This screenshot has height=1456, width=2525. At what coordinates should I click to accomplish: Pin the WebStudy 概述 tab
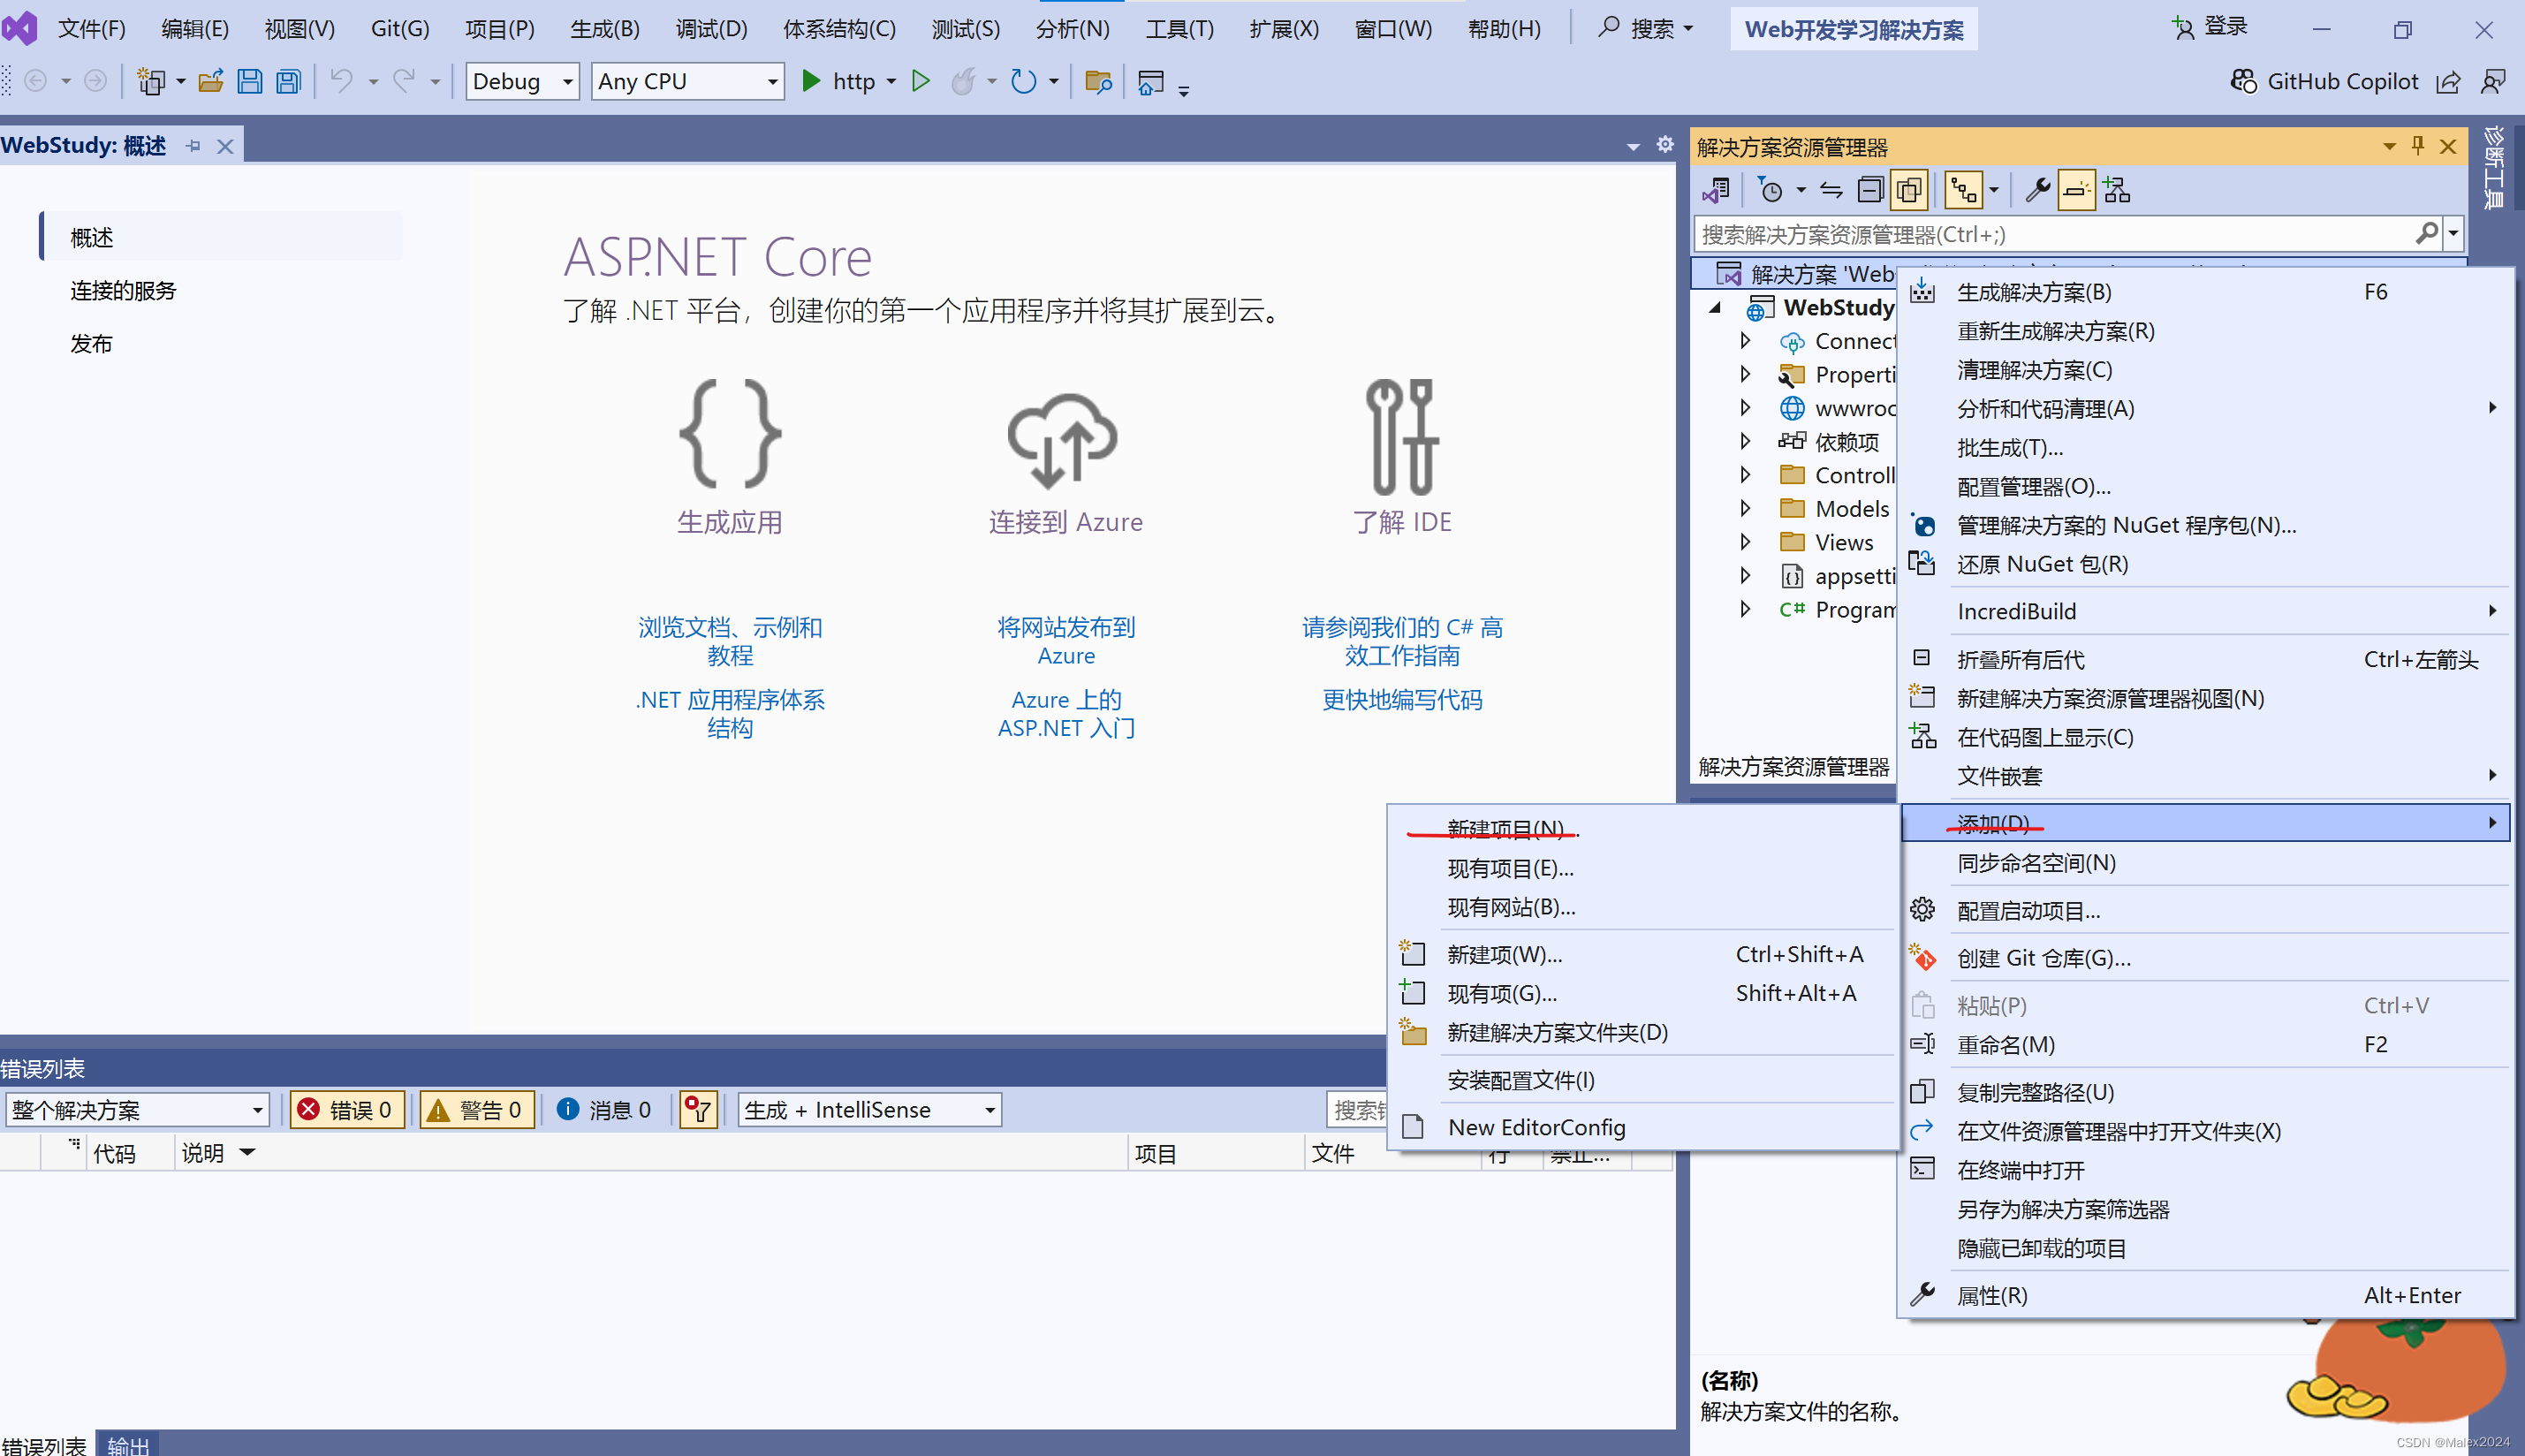point(193,146)
